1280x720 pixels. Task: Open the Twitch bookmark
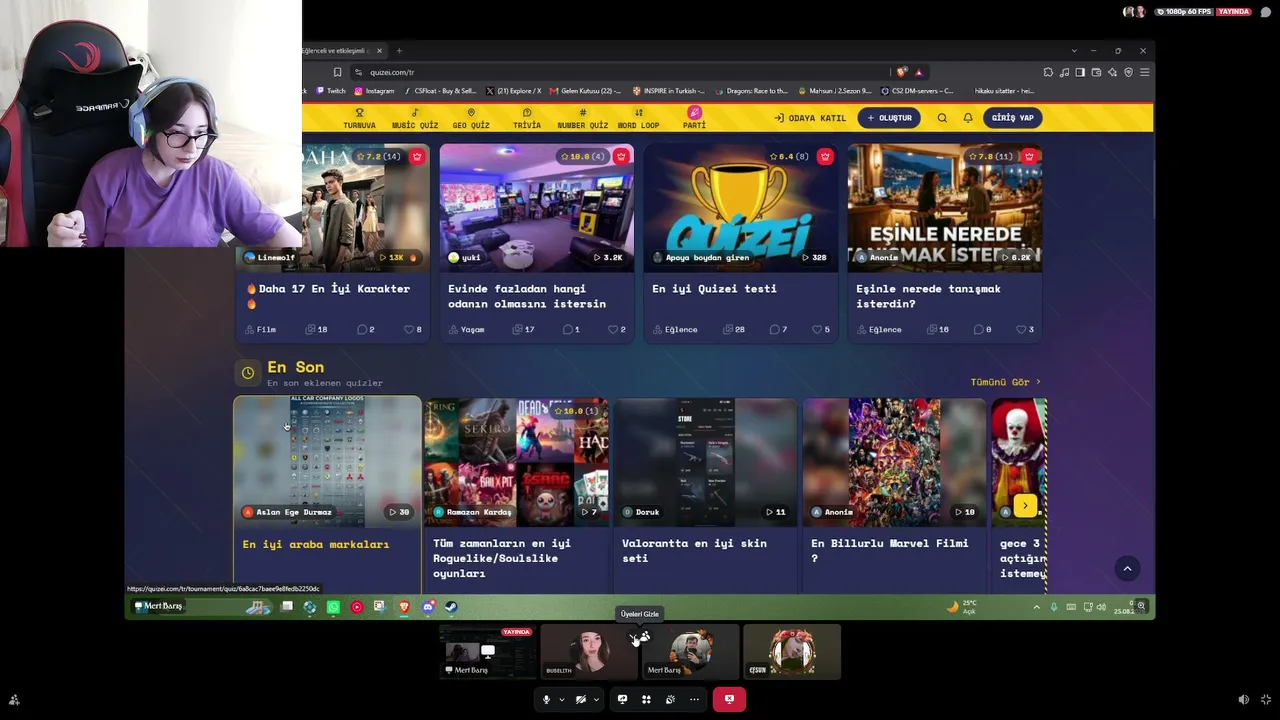(331, 91)
